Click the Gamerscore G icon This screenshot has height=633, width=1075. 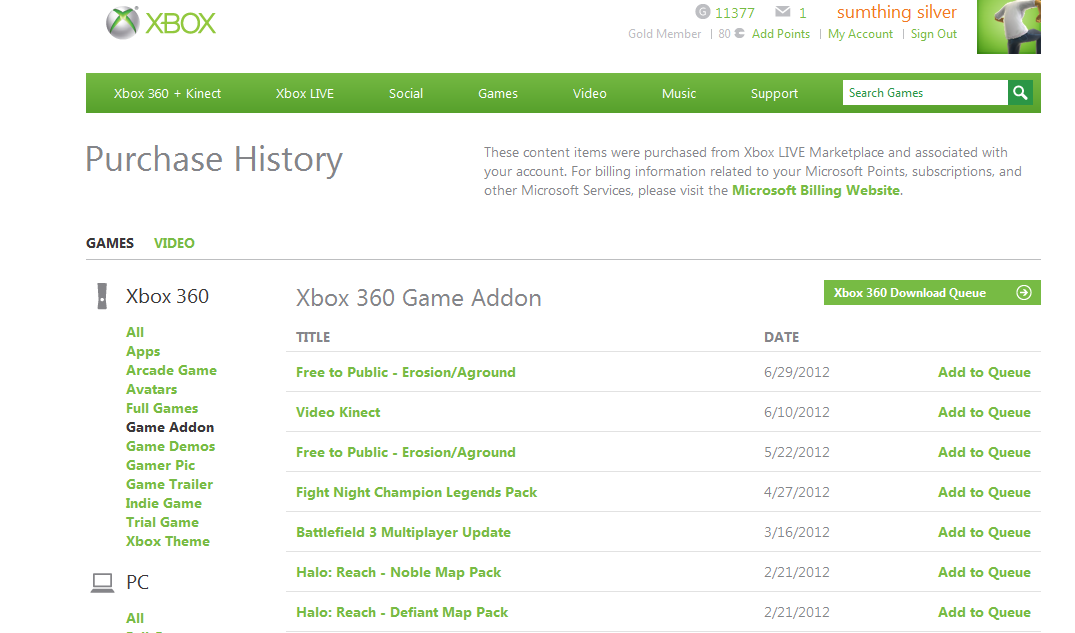click(703, 13)
